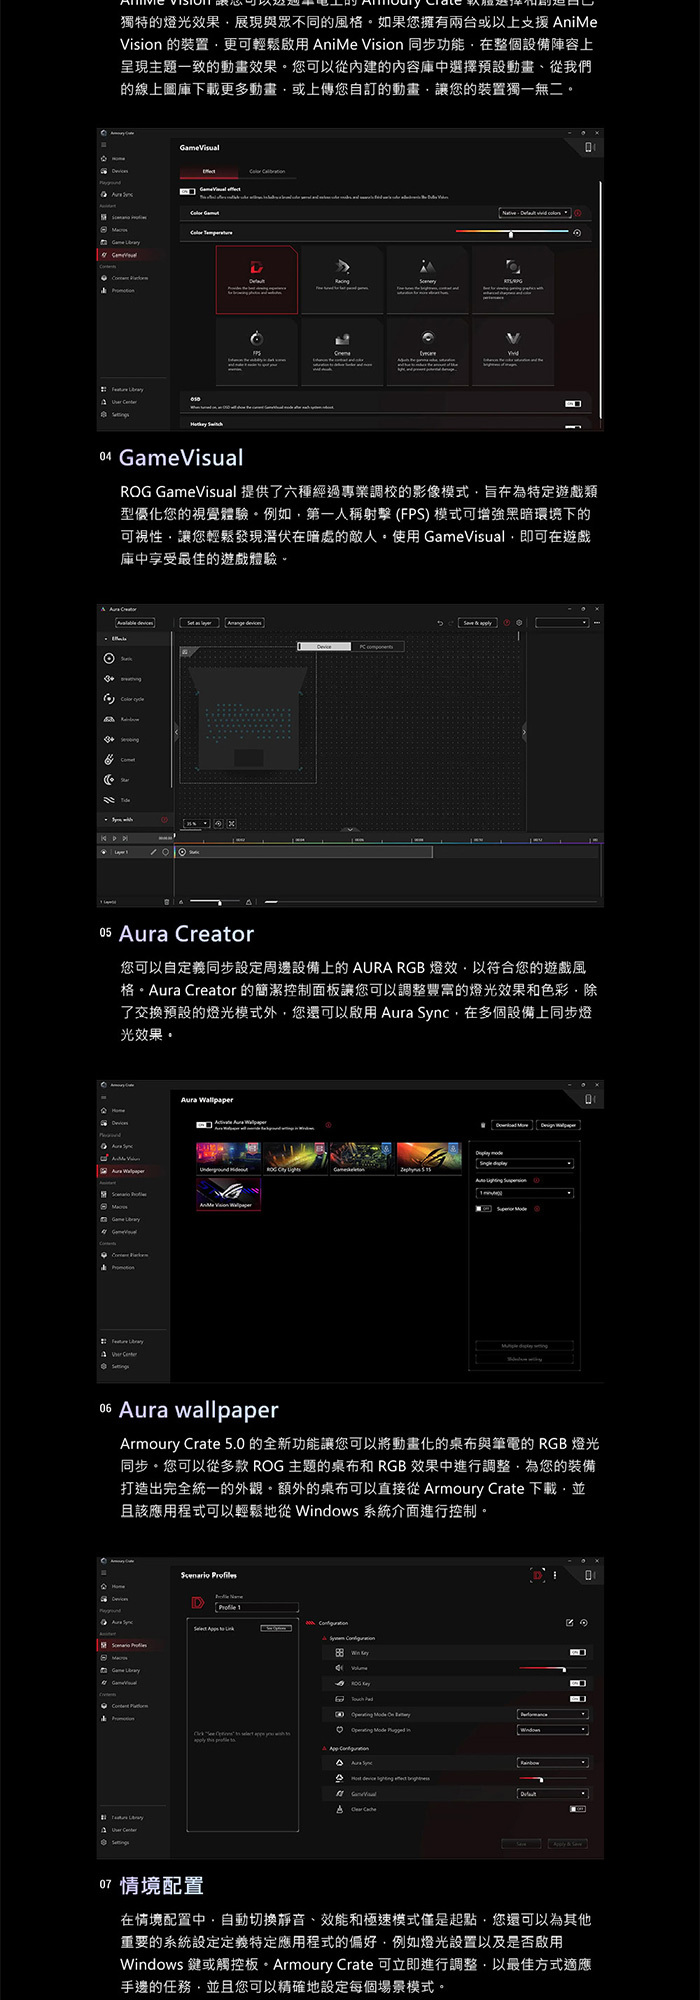Open the Color Gamut dropdown
The image size is (700, 2000).
535,213
